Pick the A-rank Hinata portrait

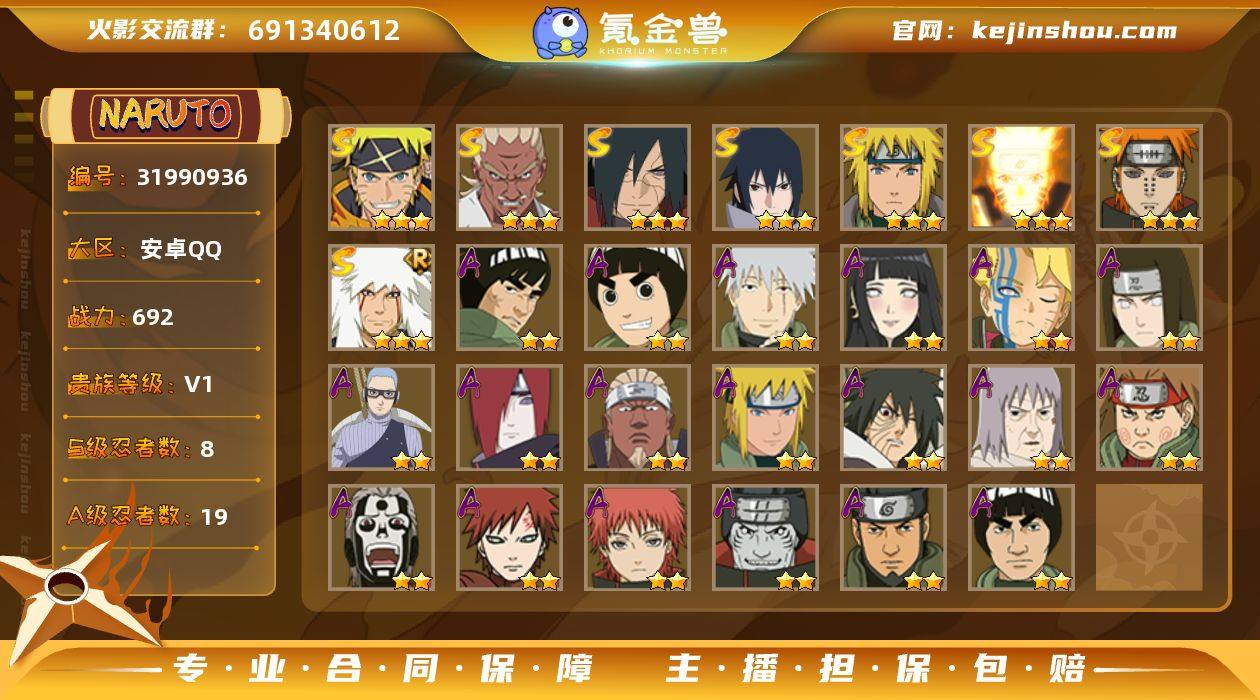[x=893, y=298]
